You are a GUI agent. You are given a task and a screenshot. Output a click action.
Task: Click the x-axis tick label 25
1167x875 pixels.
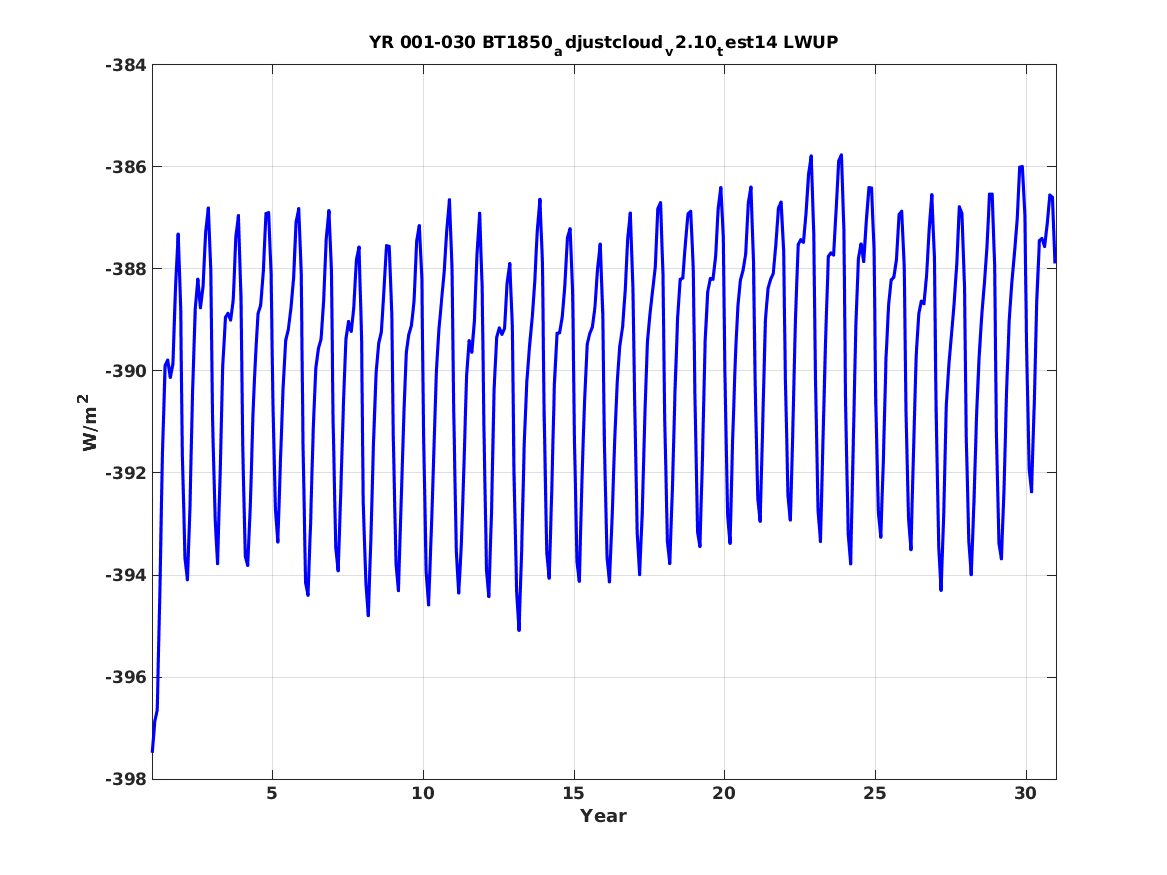(875, 794)
